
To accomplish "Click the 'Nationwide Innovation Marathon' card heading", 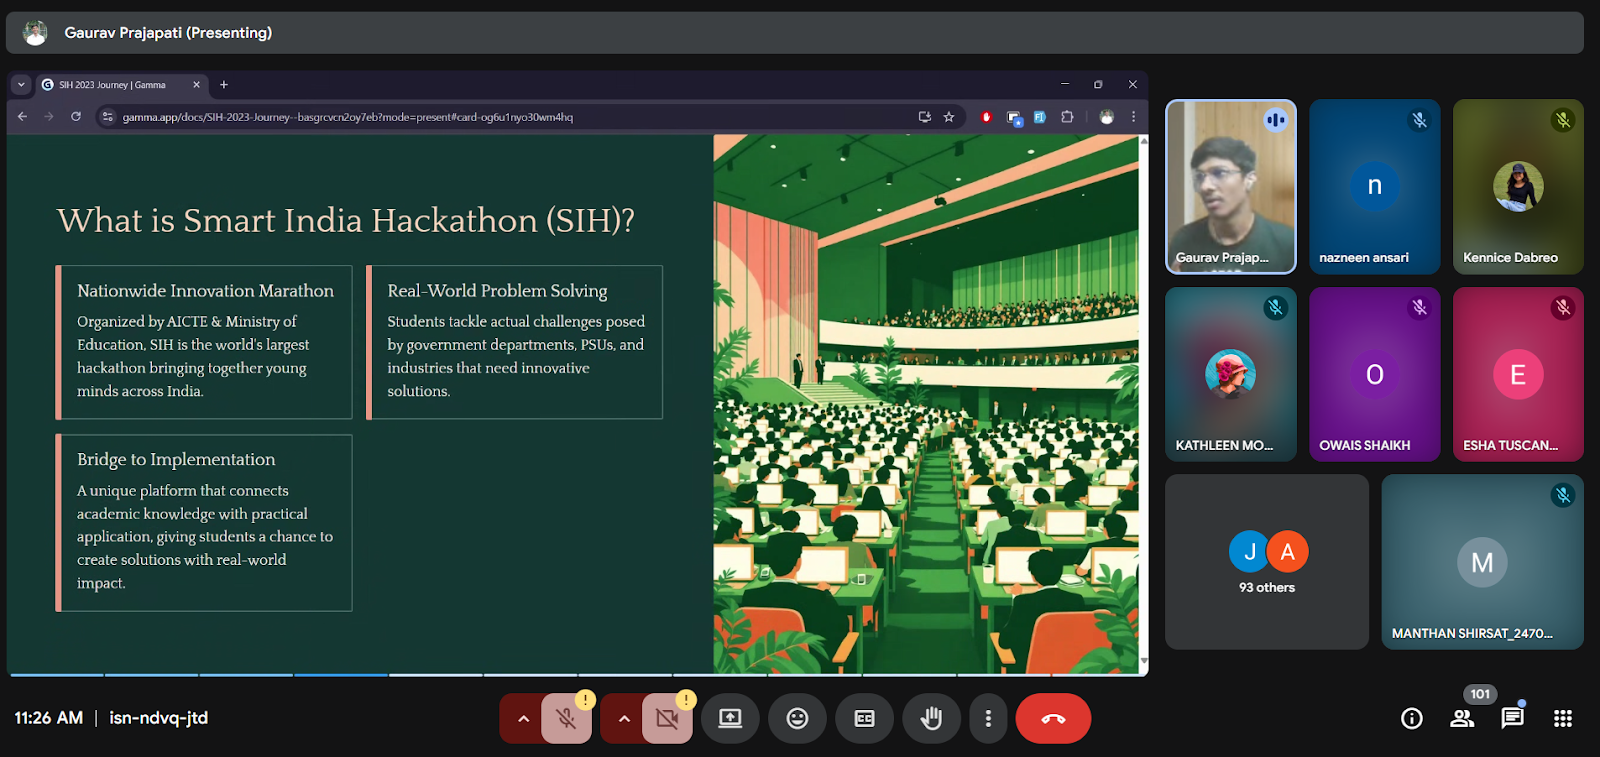I will (205, 291).
